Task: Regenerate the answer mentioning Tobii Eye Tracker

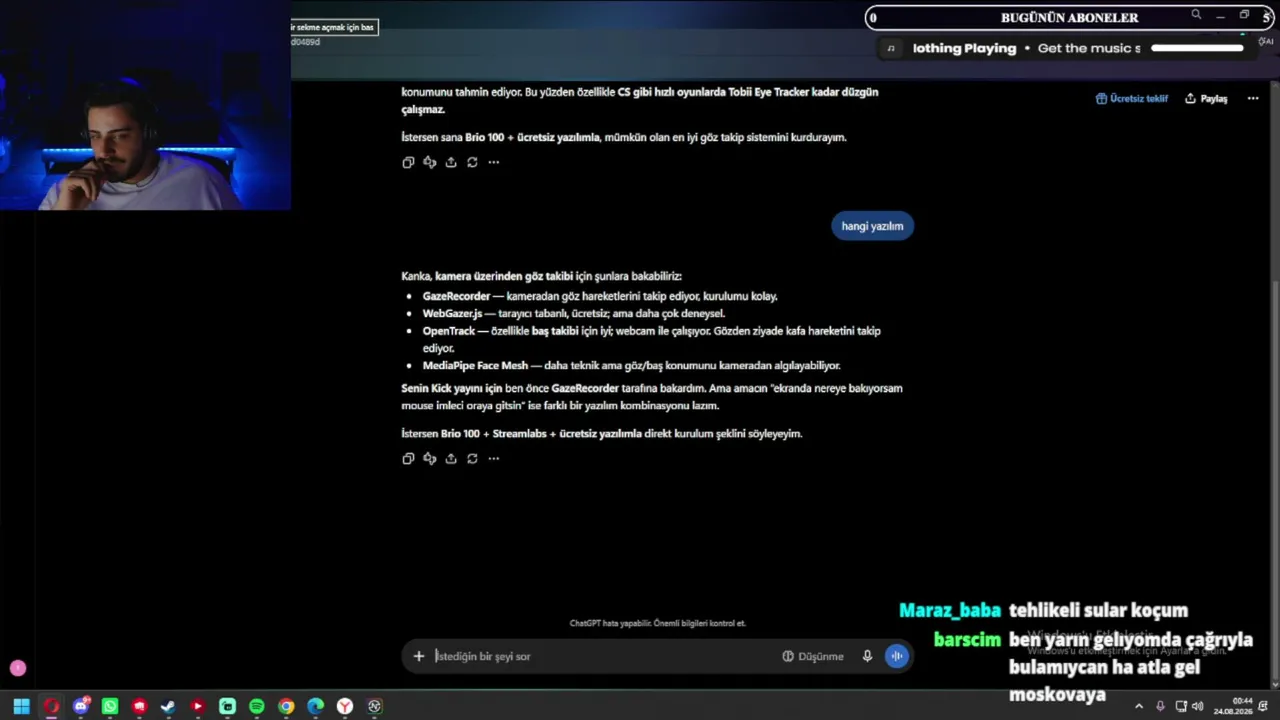Action: point(472,162)
